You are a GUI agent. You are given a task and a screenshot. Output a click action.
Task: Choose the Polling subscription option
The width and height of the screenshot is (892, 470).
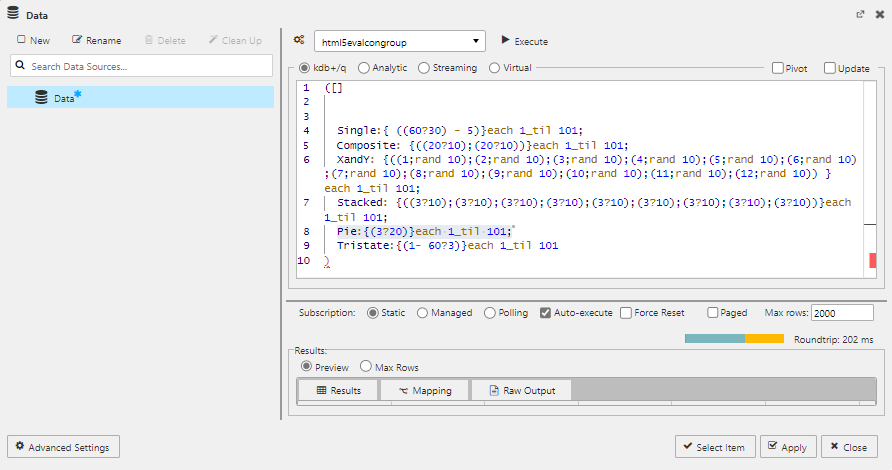point(490,313)
